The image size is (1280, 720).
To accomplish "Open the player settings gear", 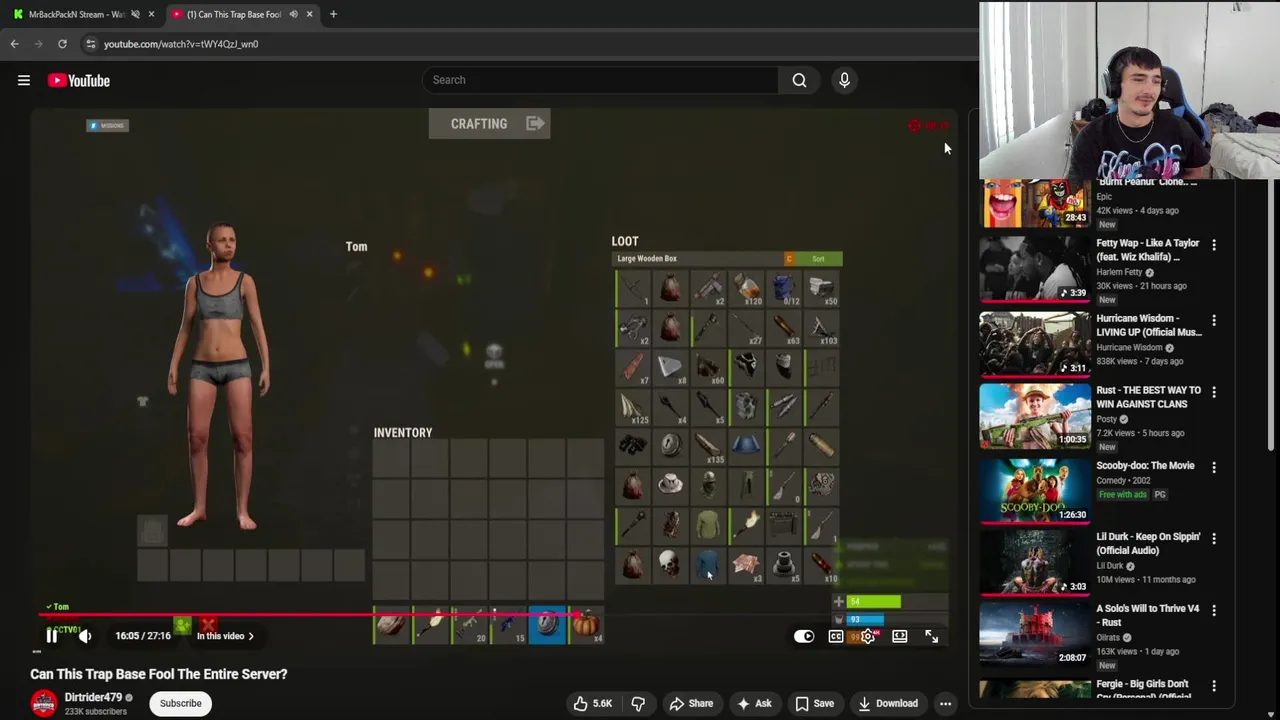I will pyautogui.click(x=868, y=636).
